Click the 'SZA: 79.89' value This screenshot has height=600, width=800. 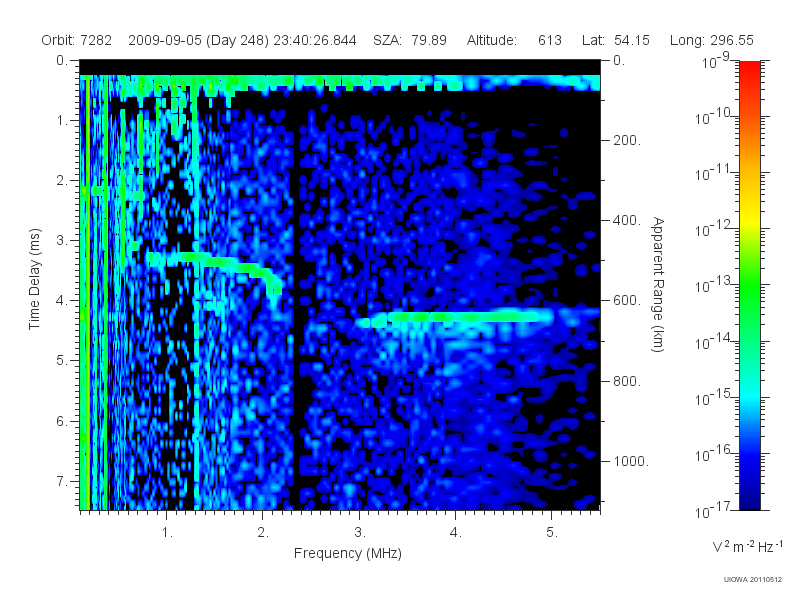(x=410, y=40)
